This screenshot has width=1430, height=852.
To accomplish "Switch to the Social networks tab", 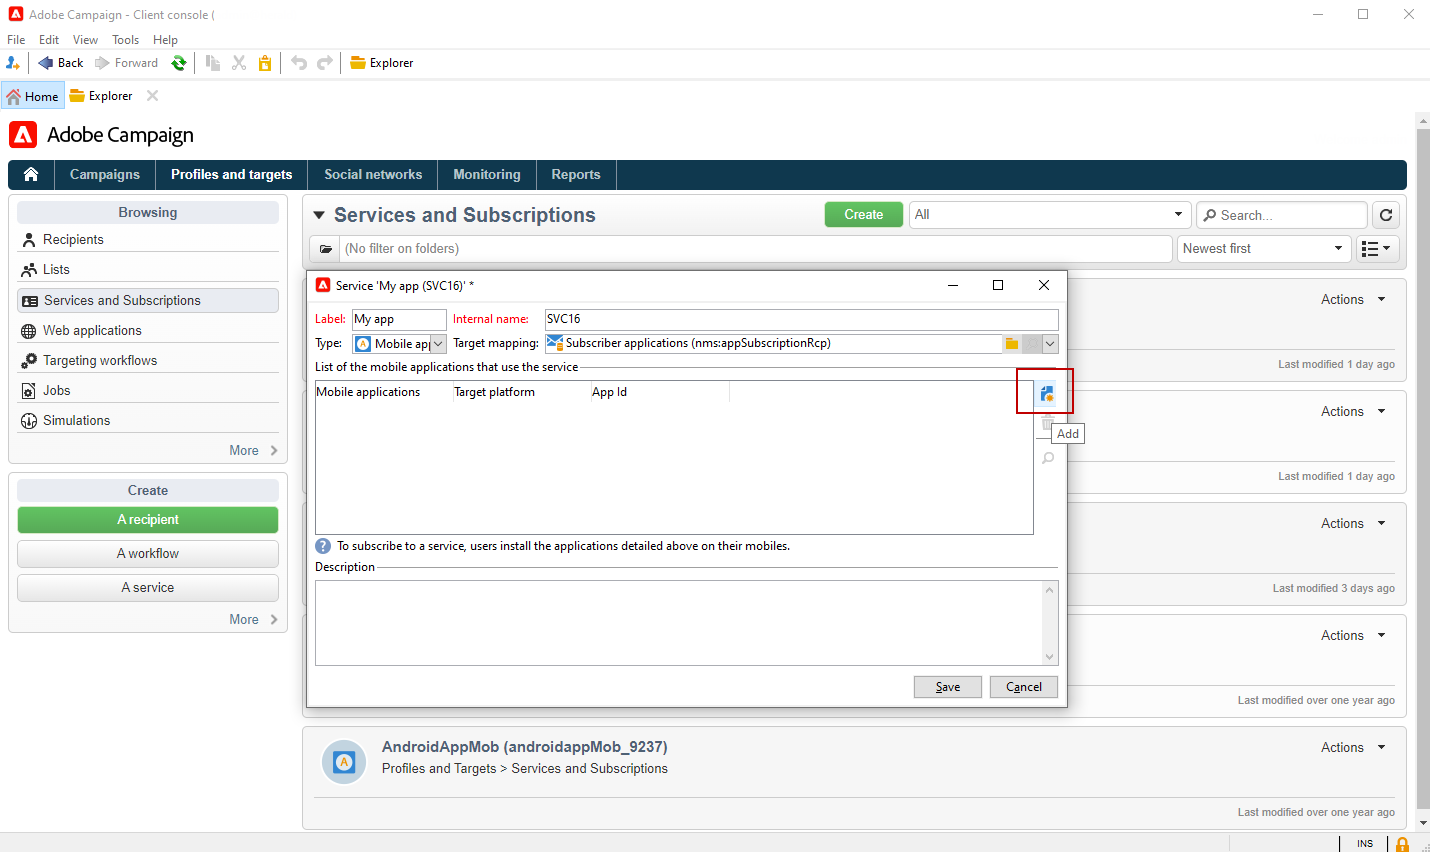I will 373,175.
